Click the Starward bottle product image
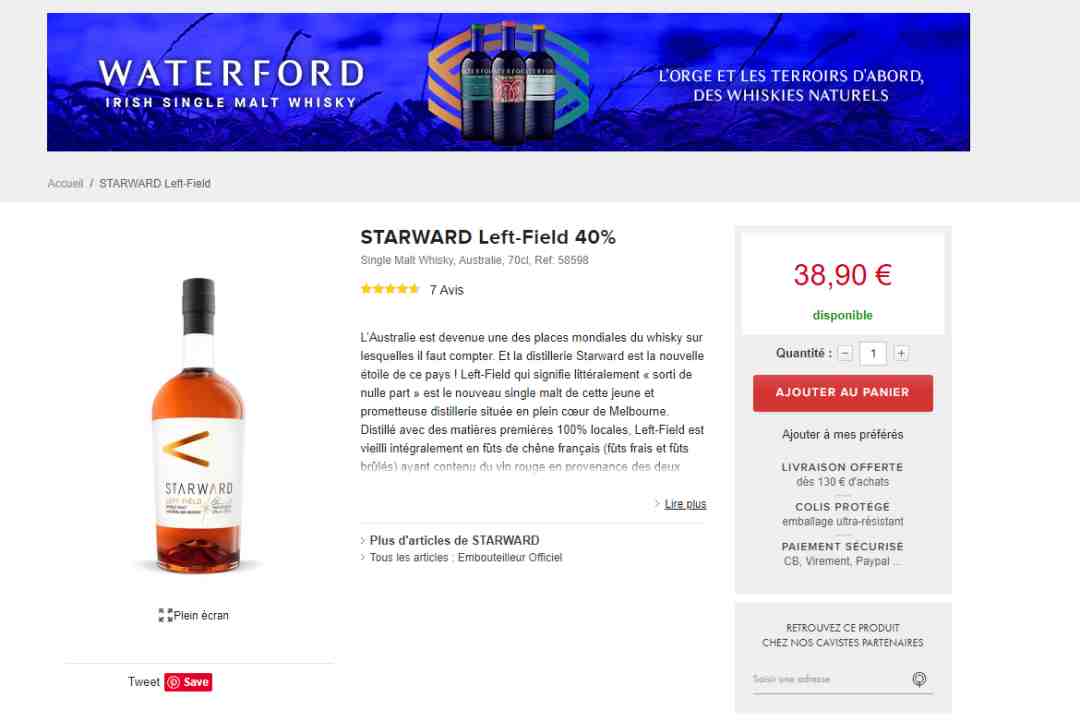The height and width of the screenshot is (722, 1080). [198, 425]
